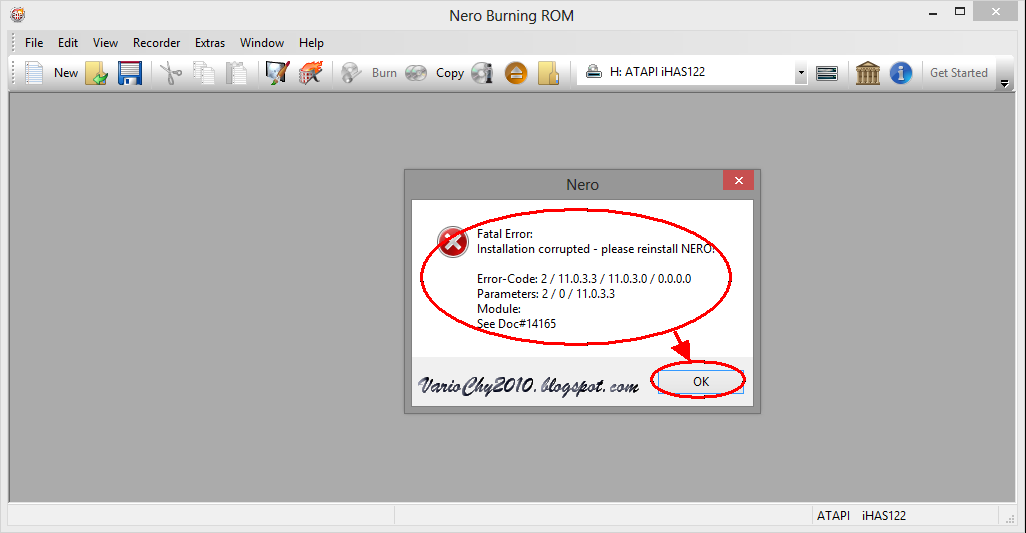The image size is (1026, 533).
Task: Click the menu bar drag handle
Action: [13, 43]
